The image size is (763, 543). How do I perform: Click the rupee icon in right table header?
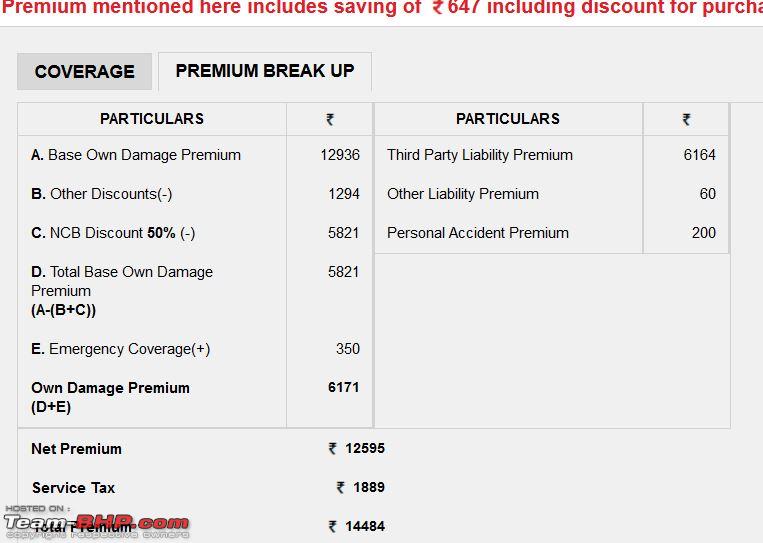[686, 119]
